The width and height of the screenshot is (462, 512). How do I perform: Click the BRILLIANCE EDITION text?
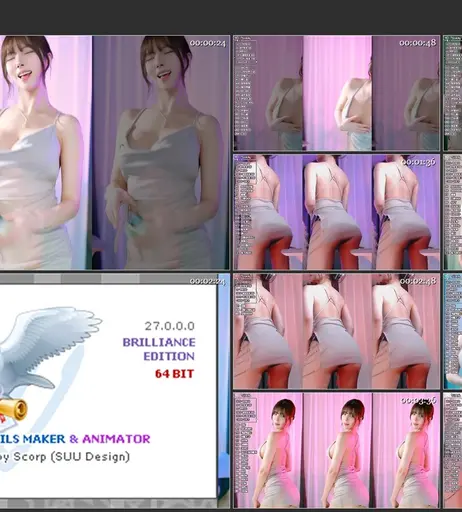click(159, 349)
